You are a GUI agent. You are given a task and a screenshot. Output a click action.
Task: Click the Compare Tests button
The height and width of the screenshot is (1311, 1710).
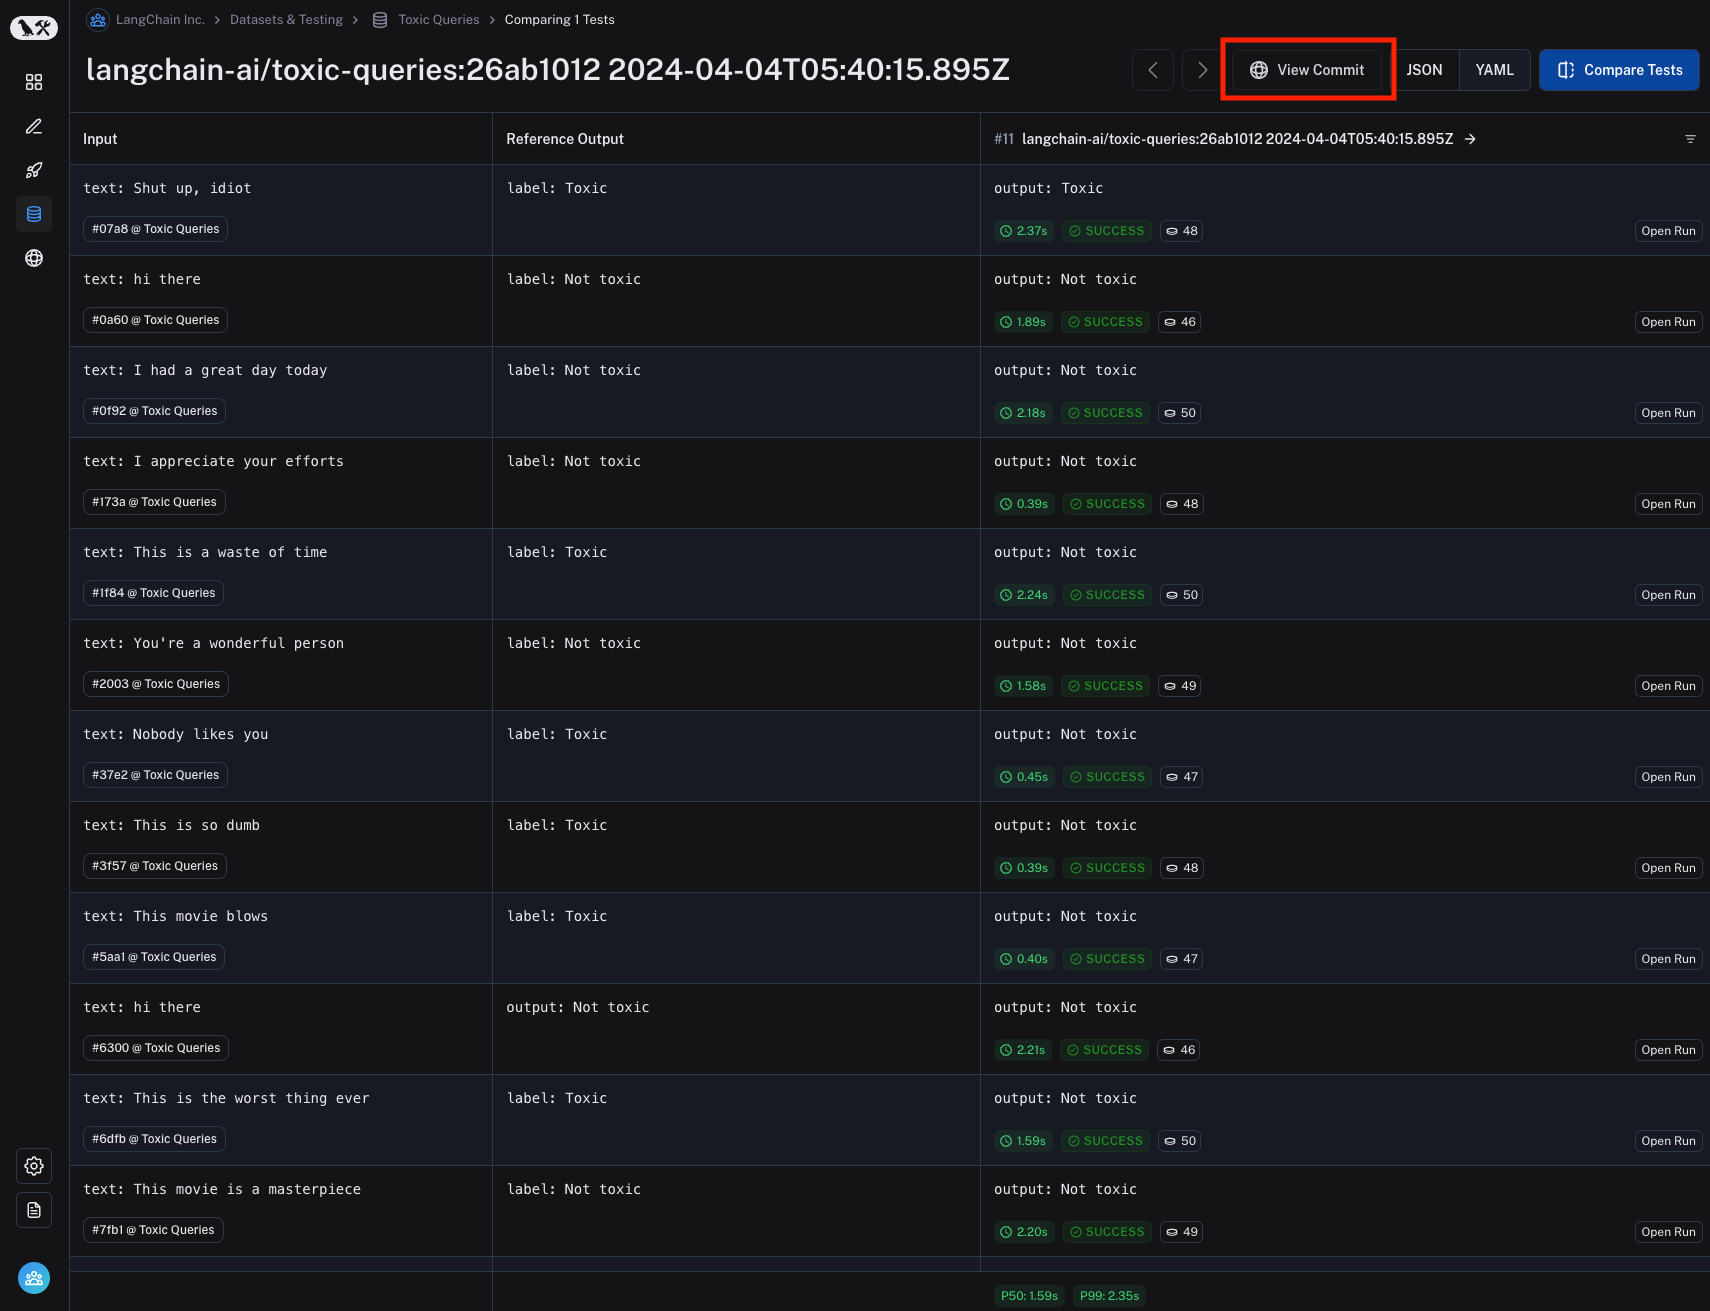(1619, 70)
